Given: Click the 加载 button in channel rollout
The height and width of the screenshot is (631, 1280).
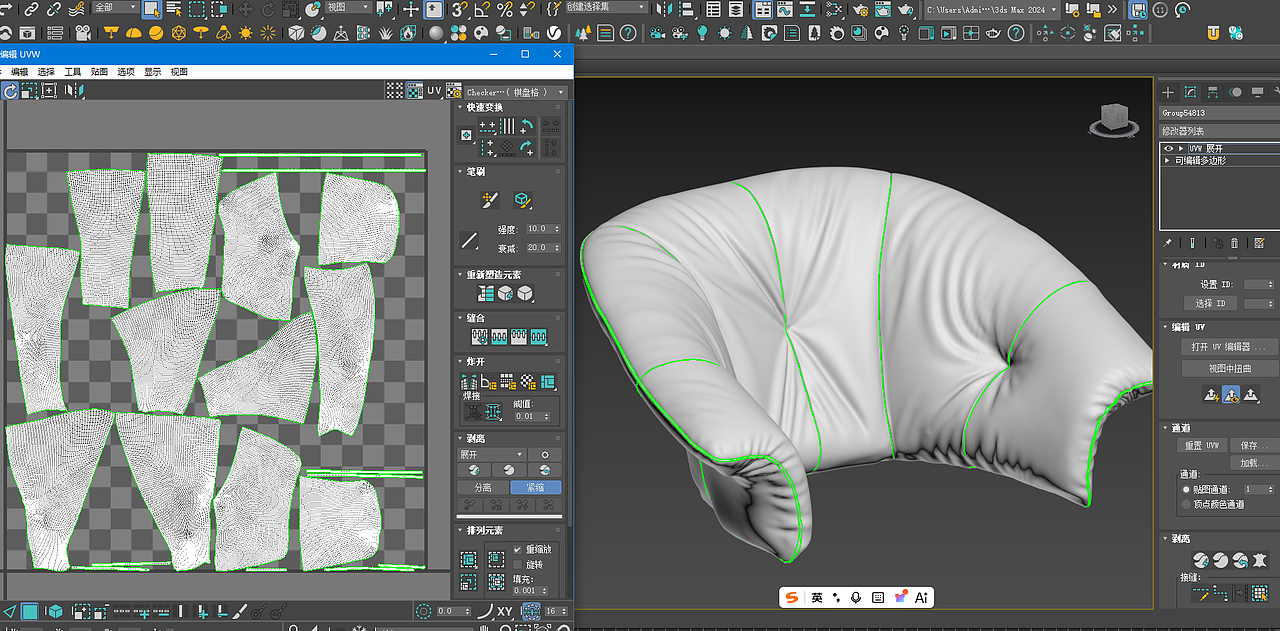Looking at the screenshot, I should click(x=1255, y=463).
